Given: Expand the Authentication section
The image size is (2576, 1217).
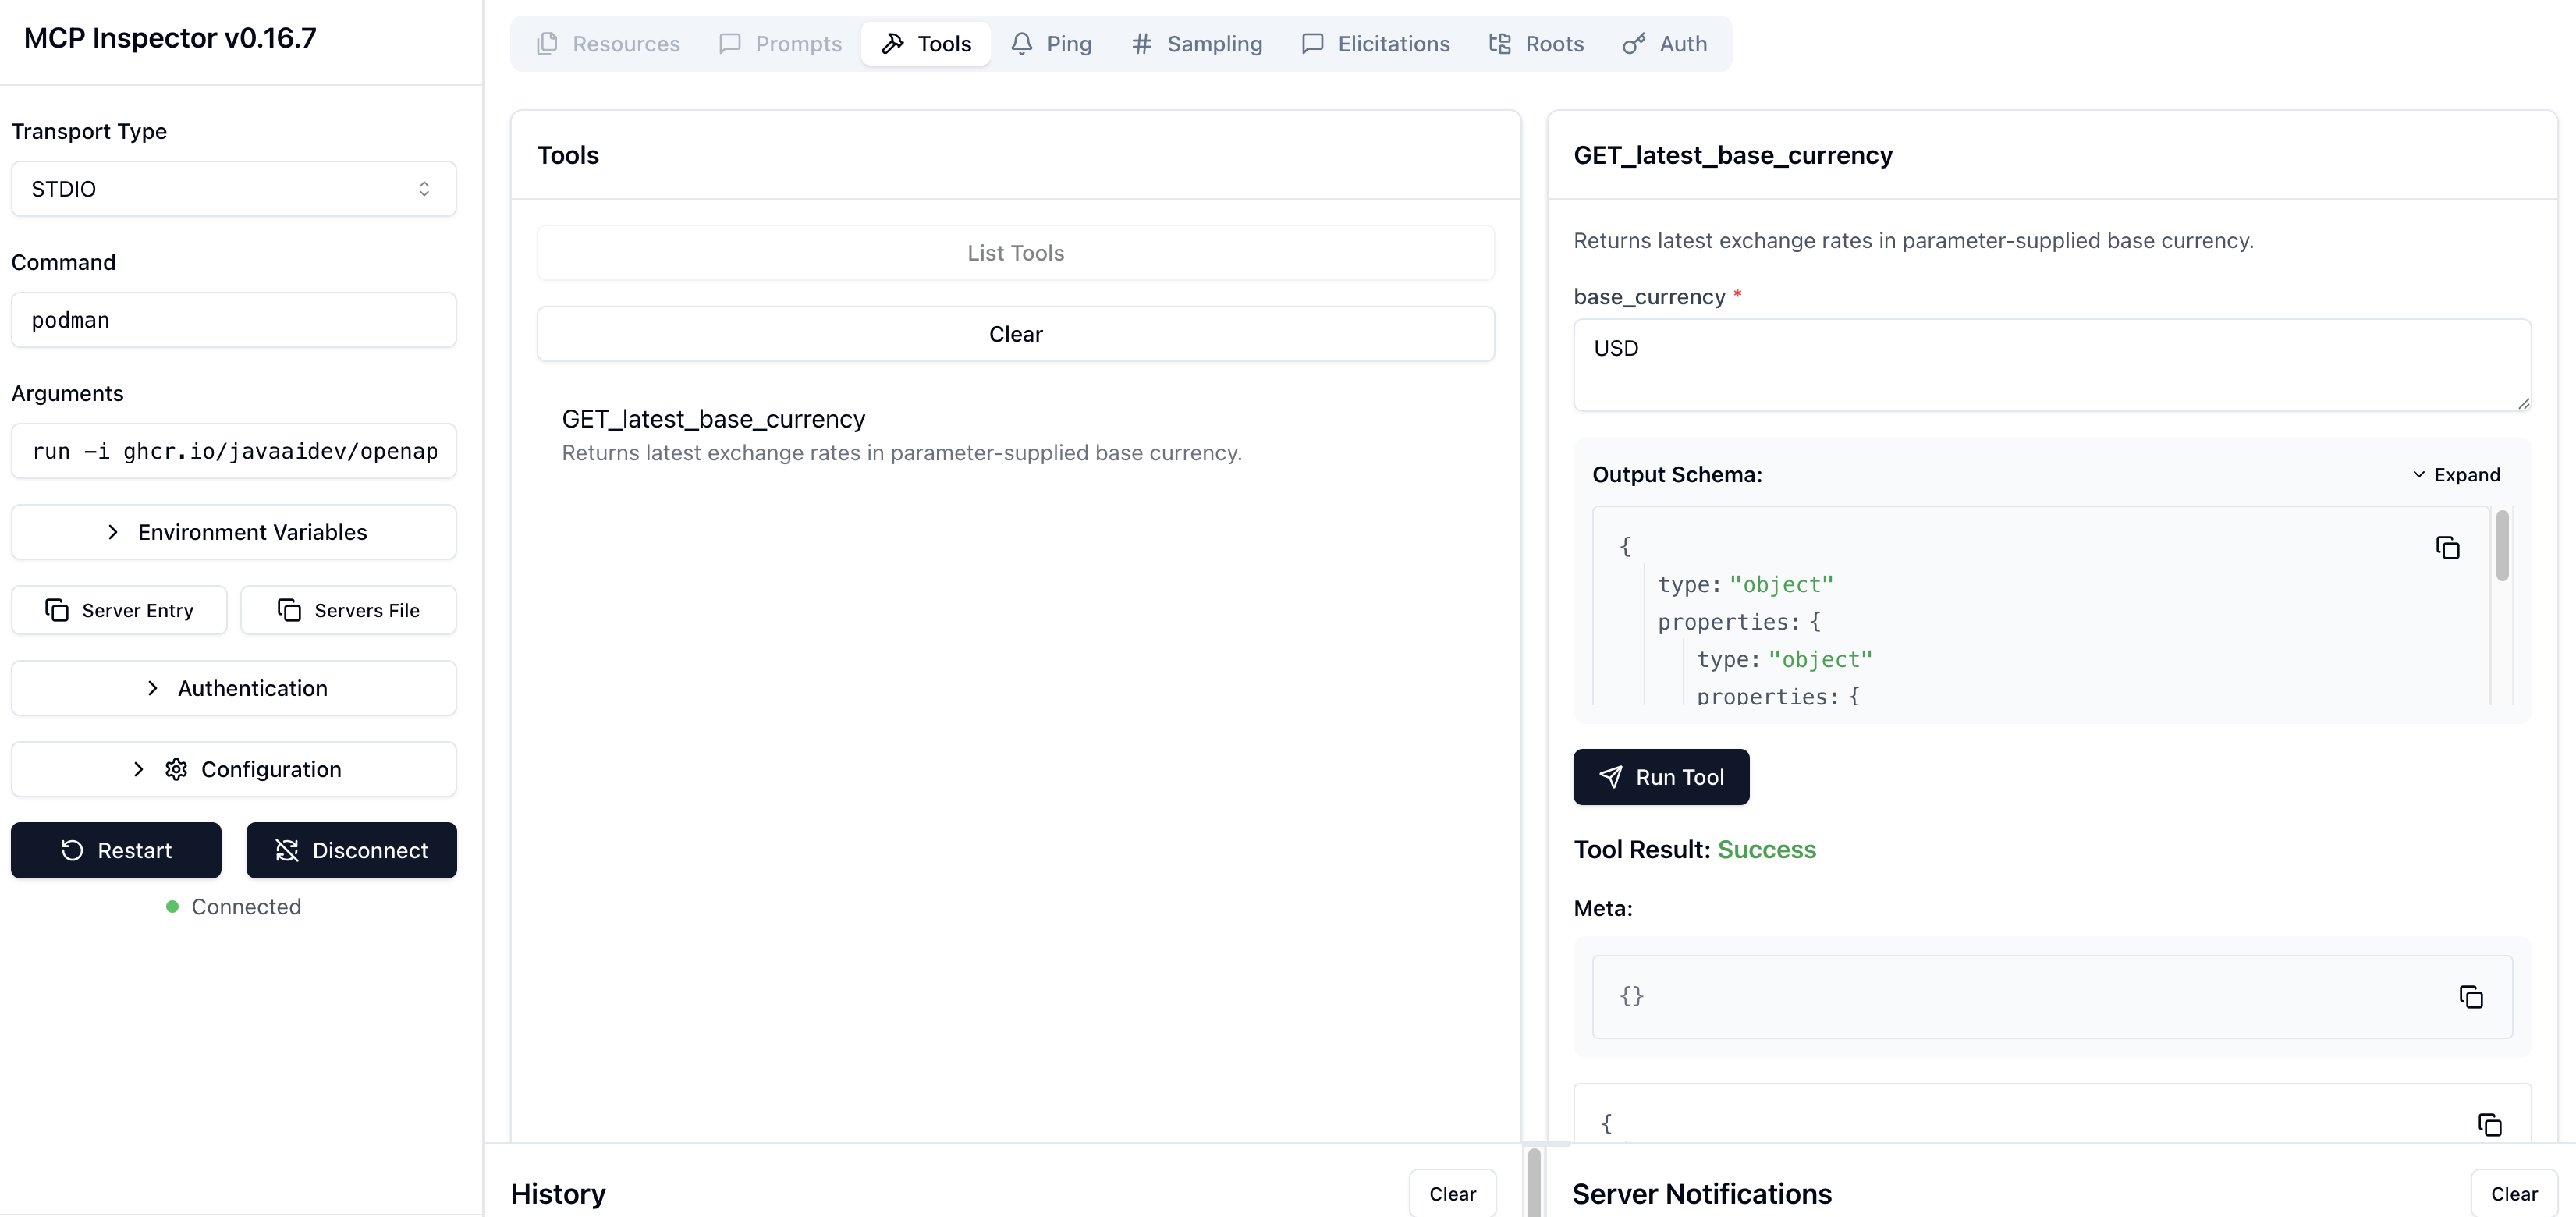Looking at the screenshot, I should (x=233, y=688).
